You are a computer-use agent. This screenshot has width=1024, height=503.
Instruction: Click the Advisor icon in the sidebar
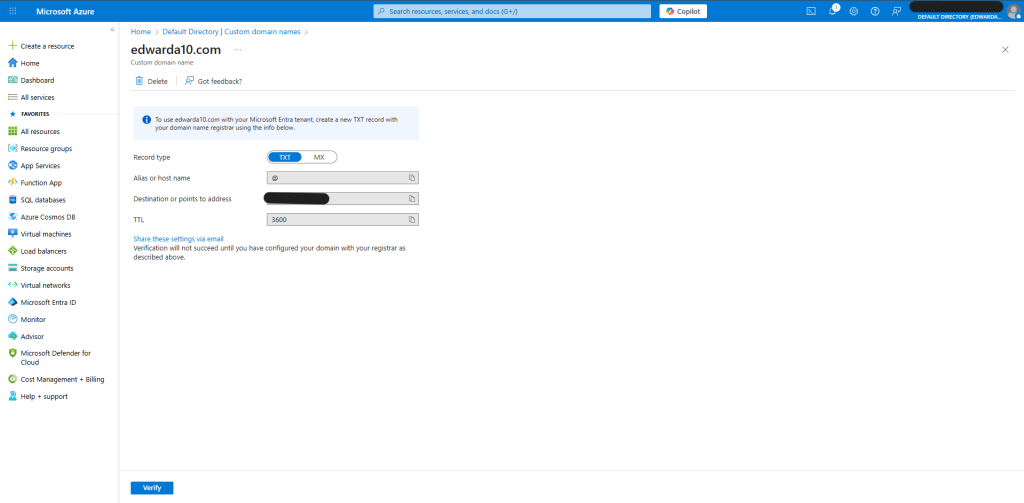point(12,336)
